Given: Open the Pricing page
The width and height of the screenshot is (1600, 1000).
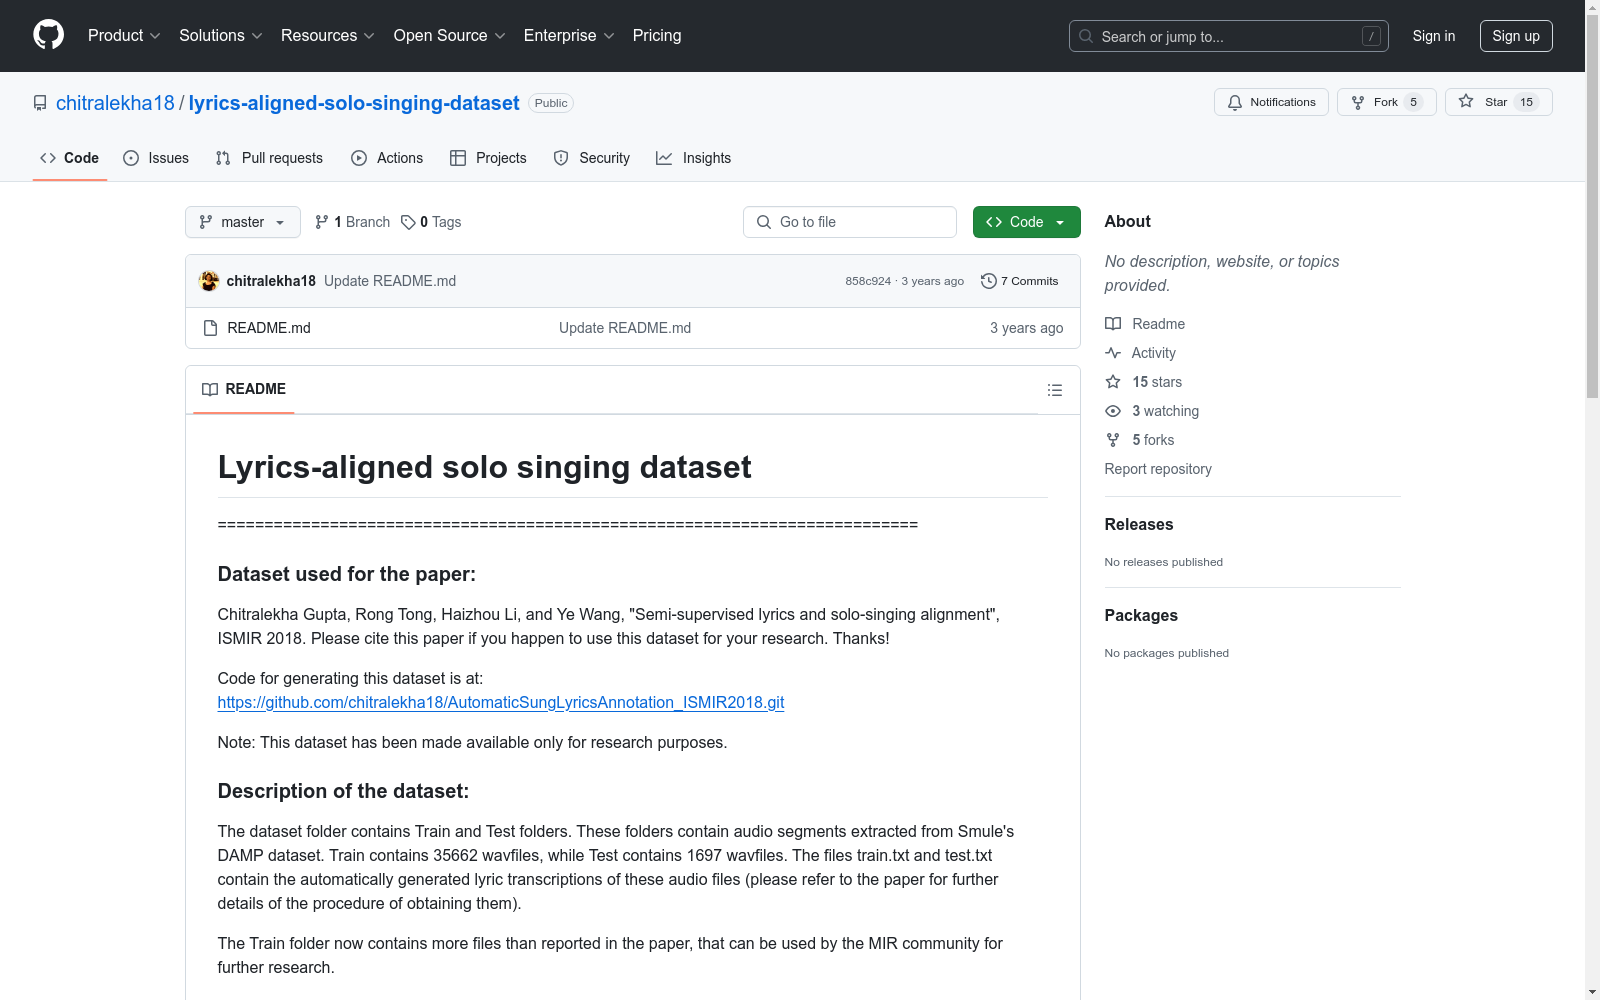Looking at the screenshot, I should point(657,36).
